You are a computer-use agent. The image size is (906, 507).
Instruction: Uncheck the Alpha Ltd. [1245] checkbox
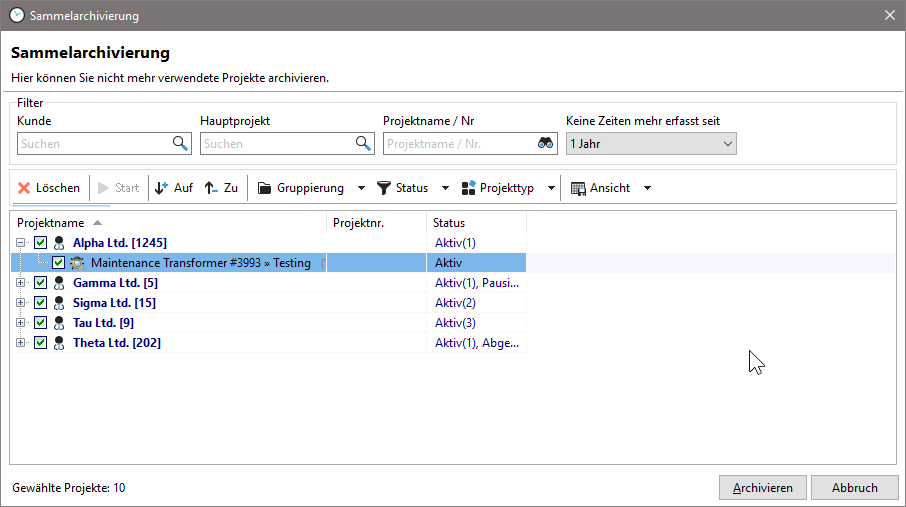41,243
